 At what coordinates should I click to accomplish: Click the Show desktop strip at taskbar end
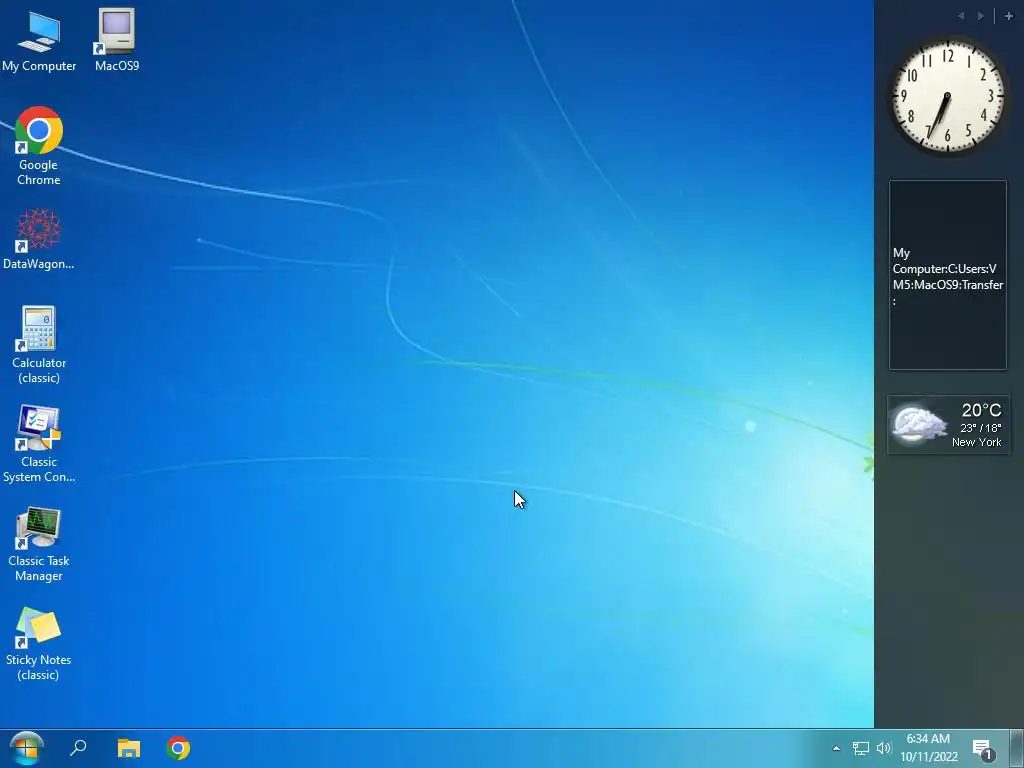tap(1017, 748)
